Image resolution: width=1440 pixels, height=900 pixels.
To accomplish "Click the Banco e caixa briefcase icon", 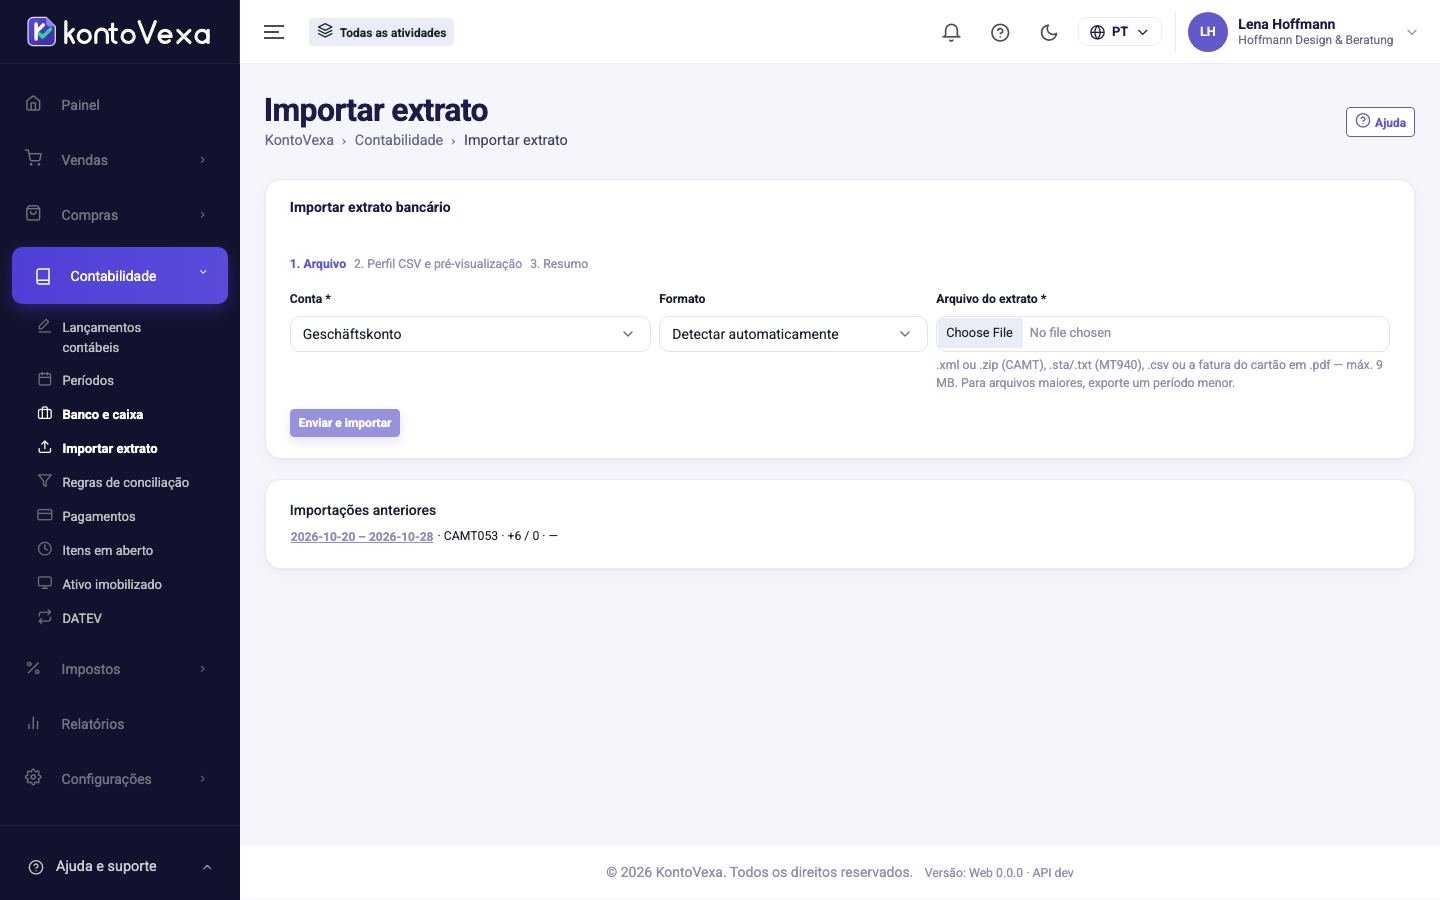I will (x=44, y=413).
